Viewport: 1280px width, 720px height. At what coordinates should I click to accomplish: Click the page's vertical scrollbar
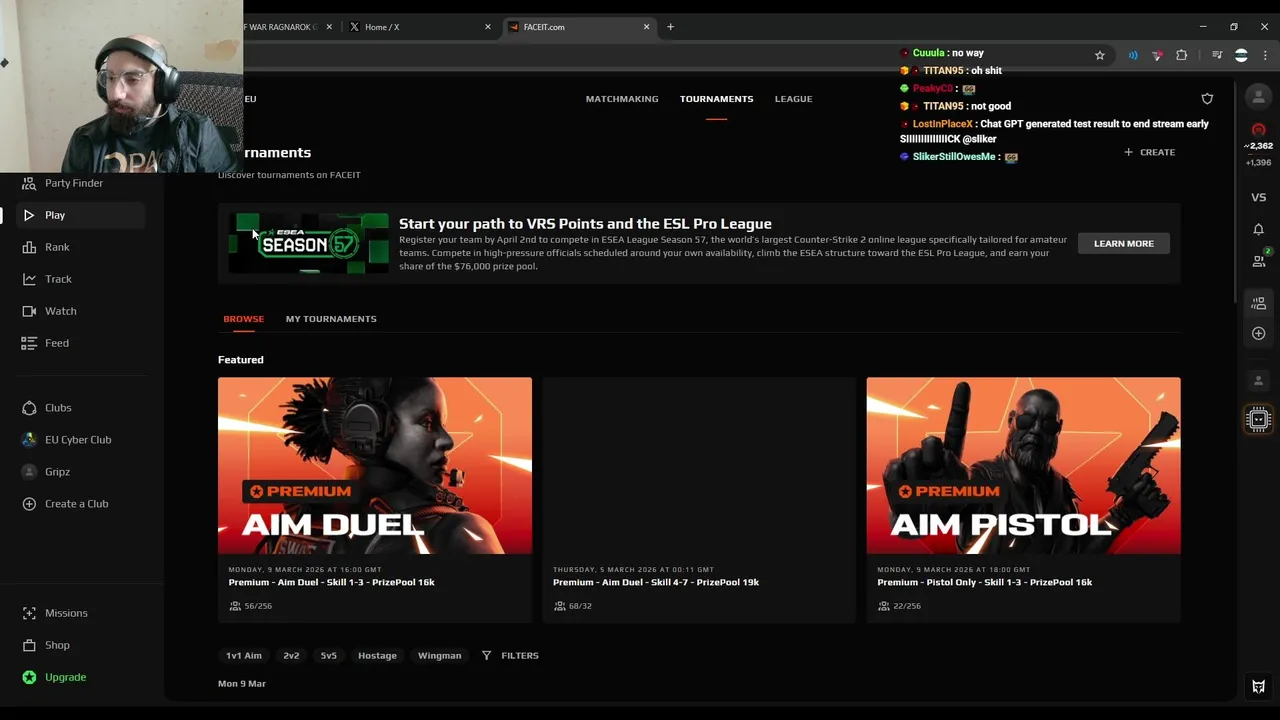(1236, 190)
